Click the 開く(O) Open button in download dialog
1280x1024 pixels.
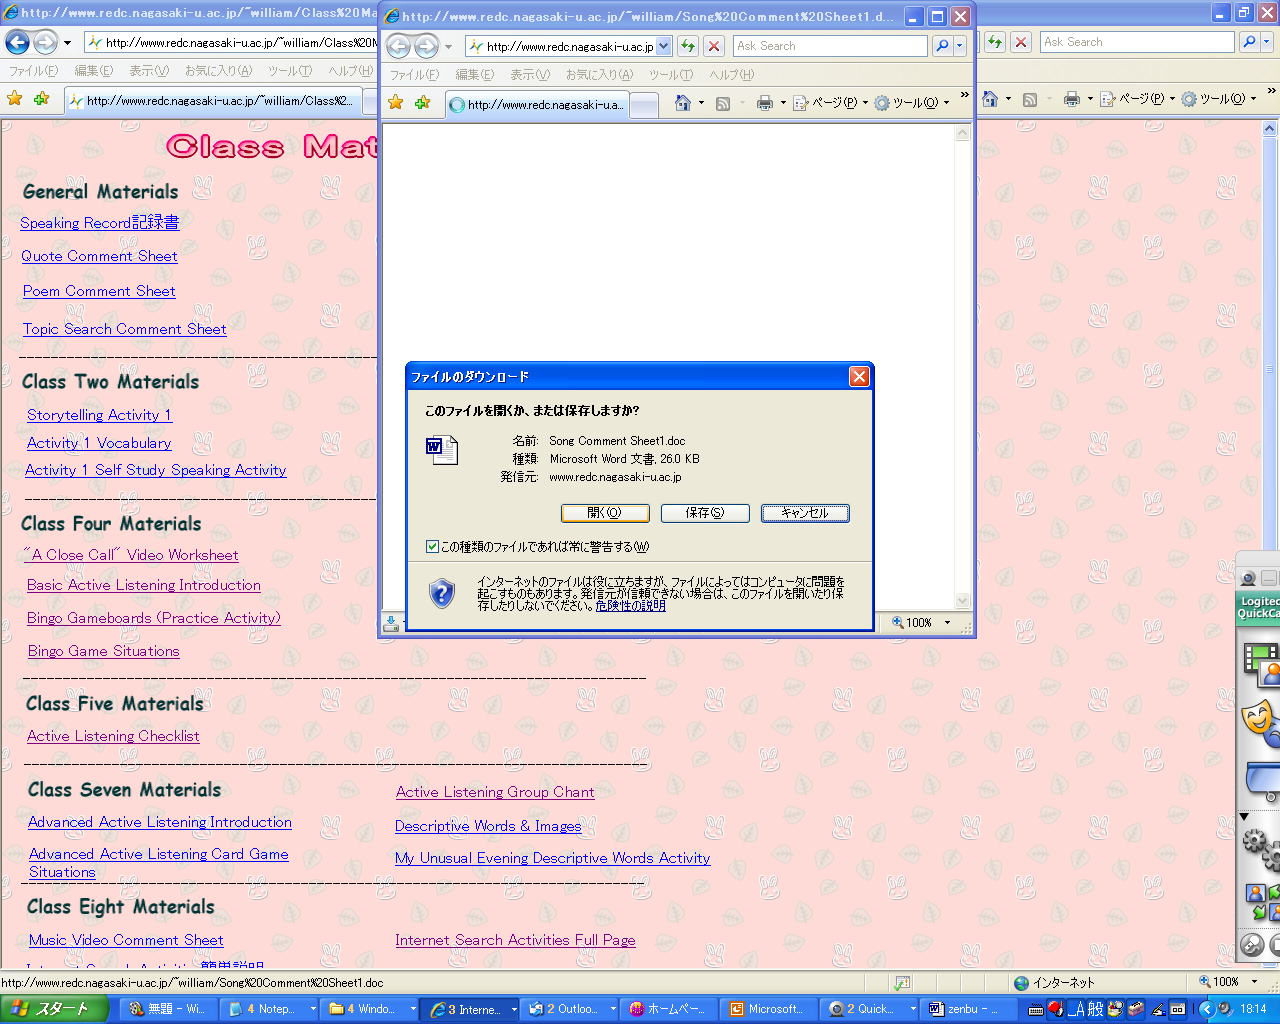(x=605, y=513)
